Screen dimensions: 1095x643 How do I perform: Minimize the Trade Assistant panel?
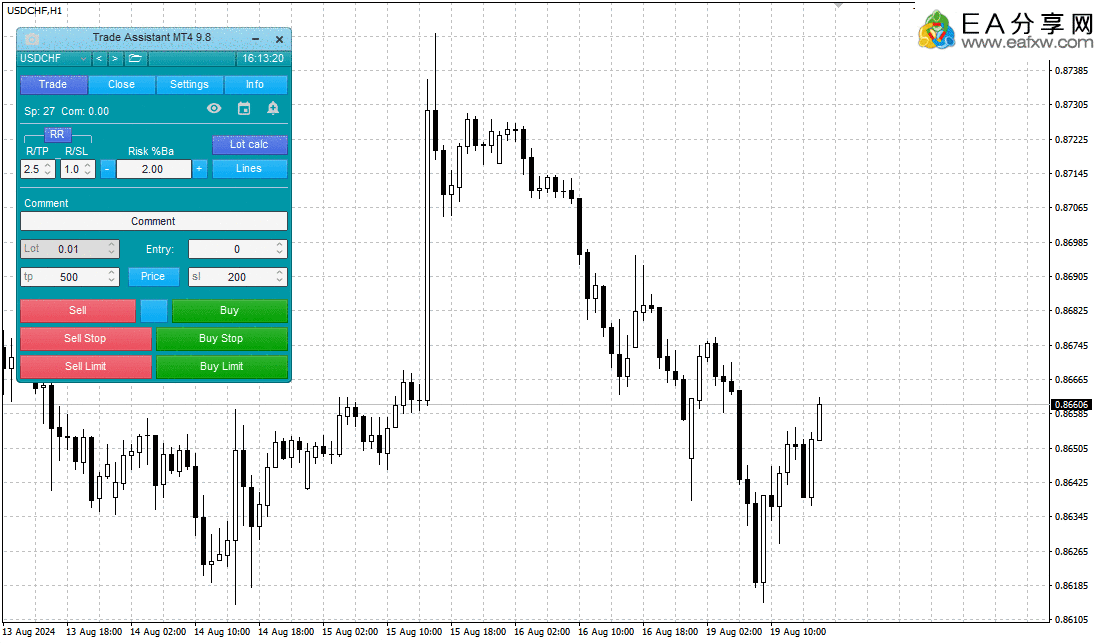(256, 40)
